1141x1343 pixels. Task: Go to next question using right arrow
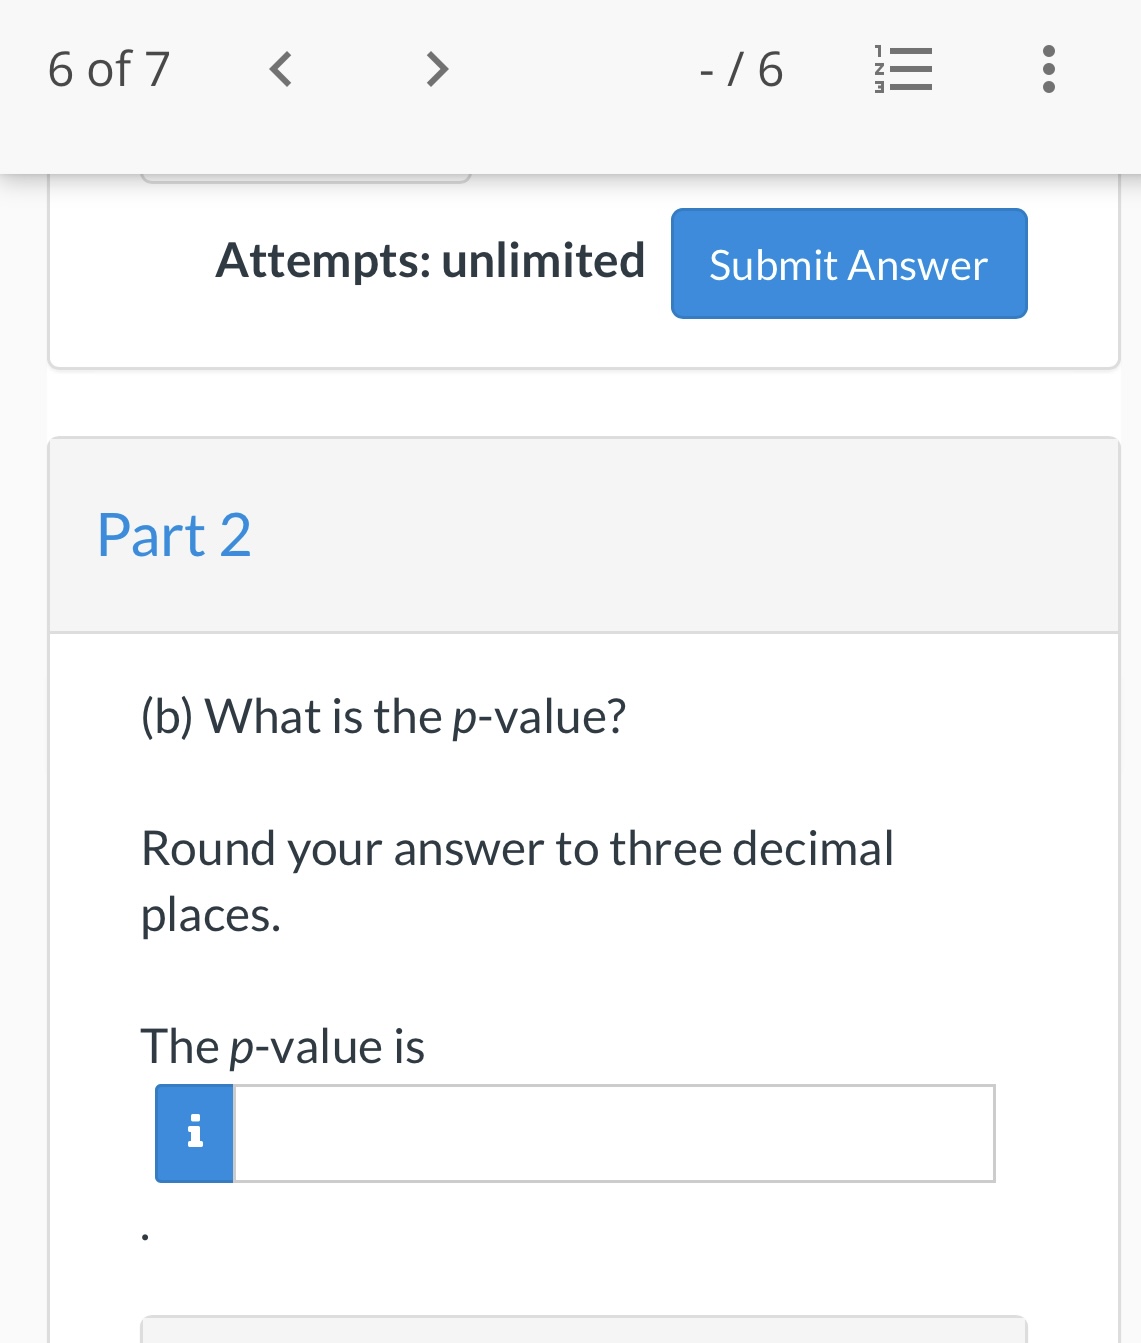tap(436, 69)
